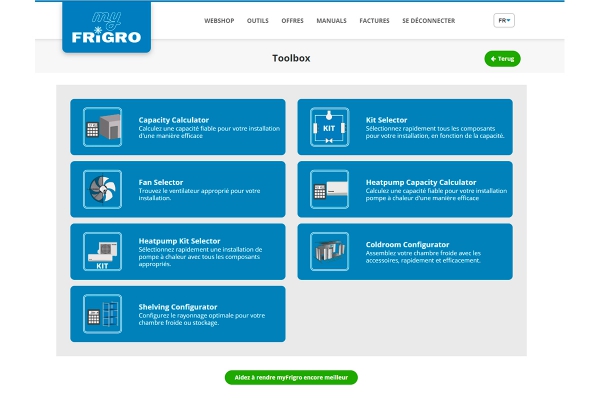Click the Shelving Configurator shelf icon
This screenshot has width=600, height=400.
103,314
